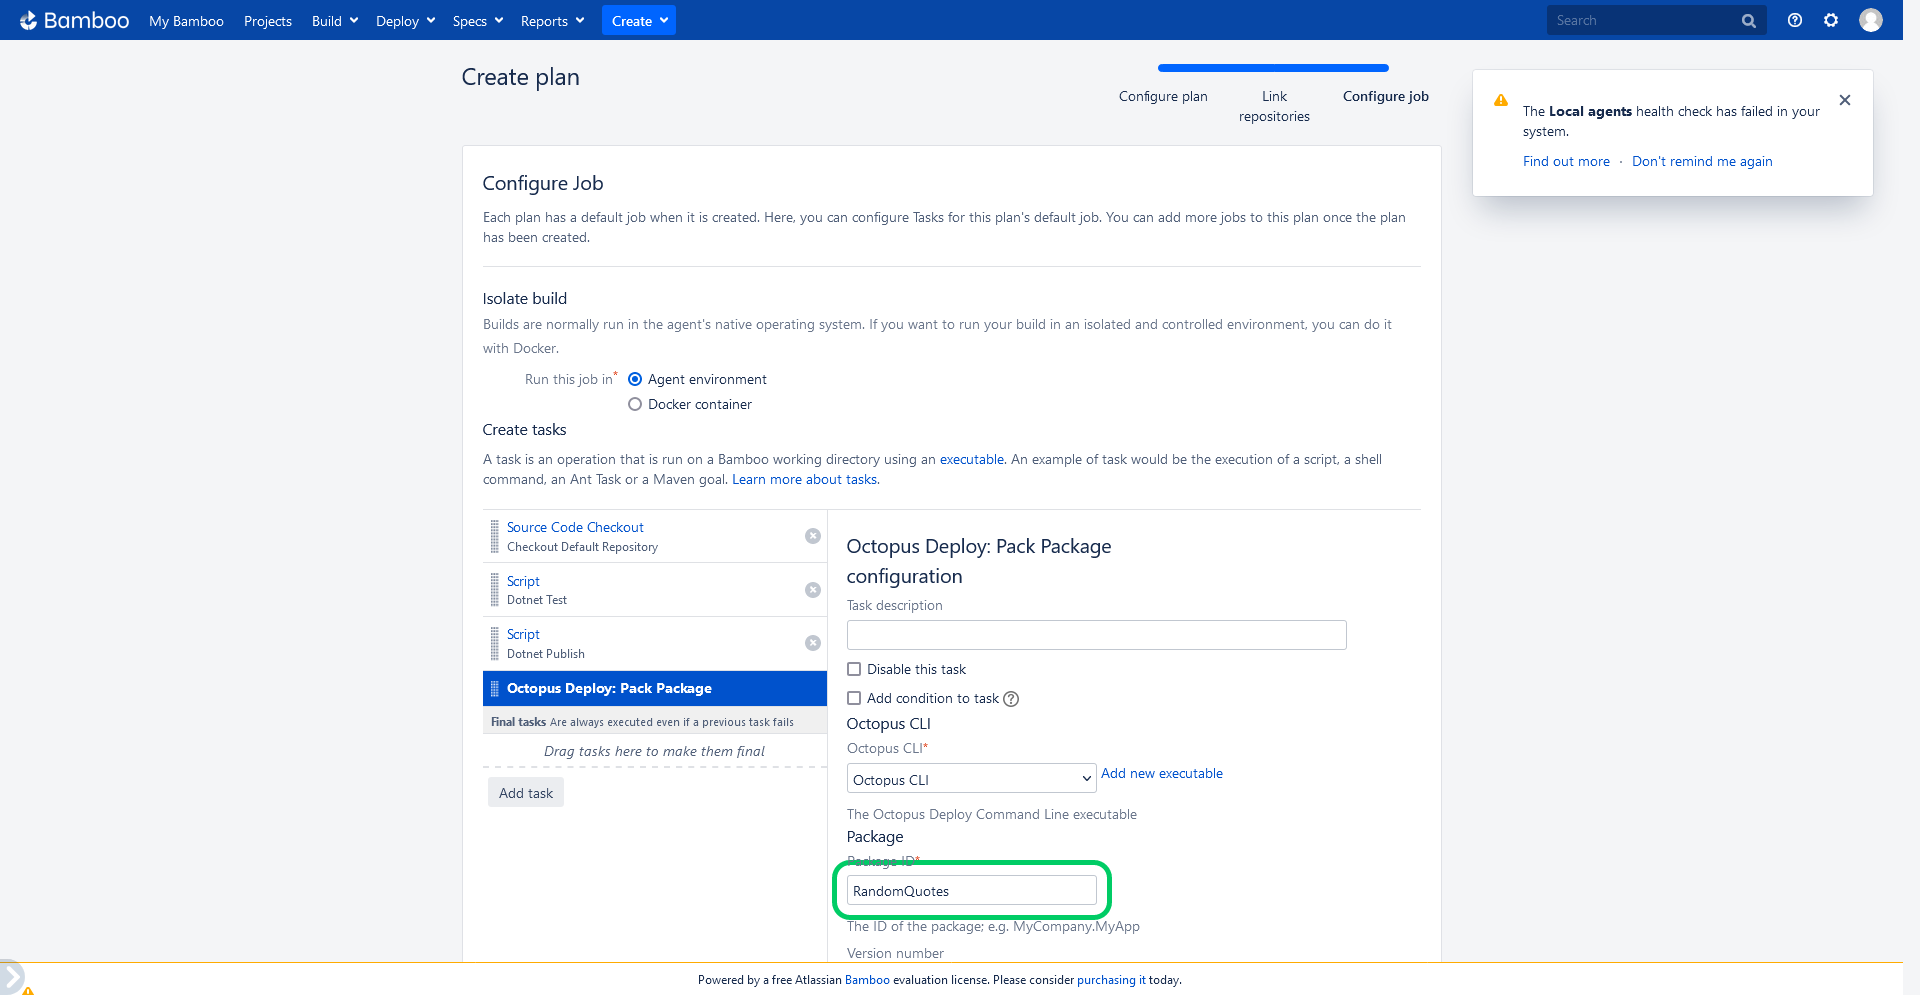The image size is (1920, 995).
Task: Select the Script Dotnet Publish task
Action: 654,643
